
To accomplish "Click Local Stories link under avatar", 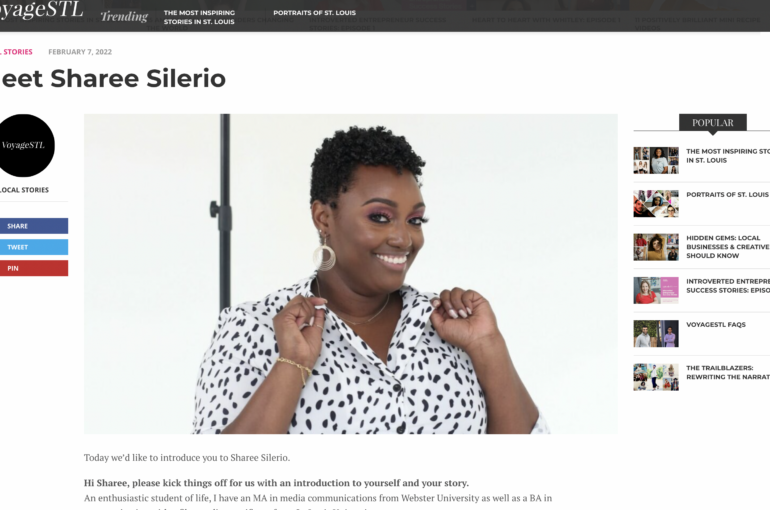I will (x=25, y=190).
